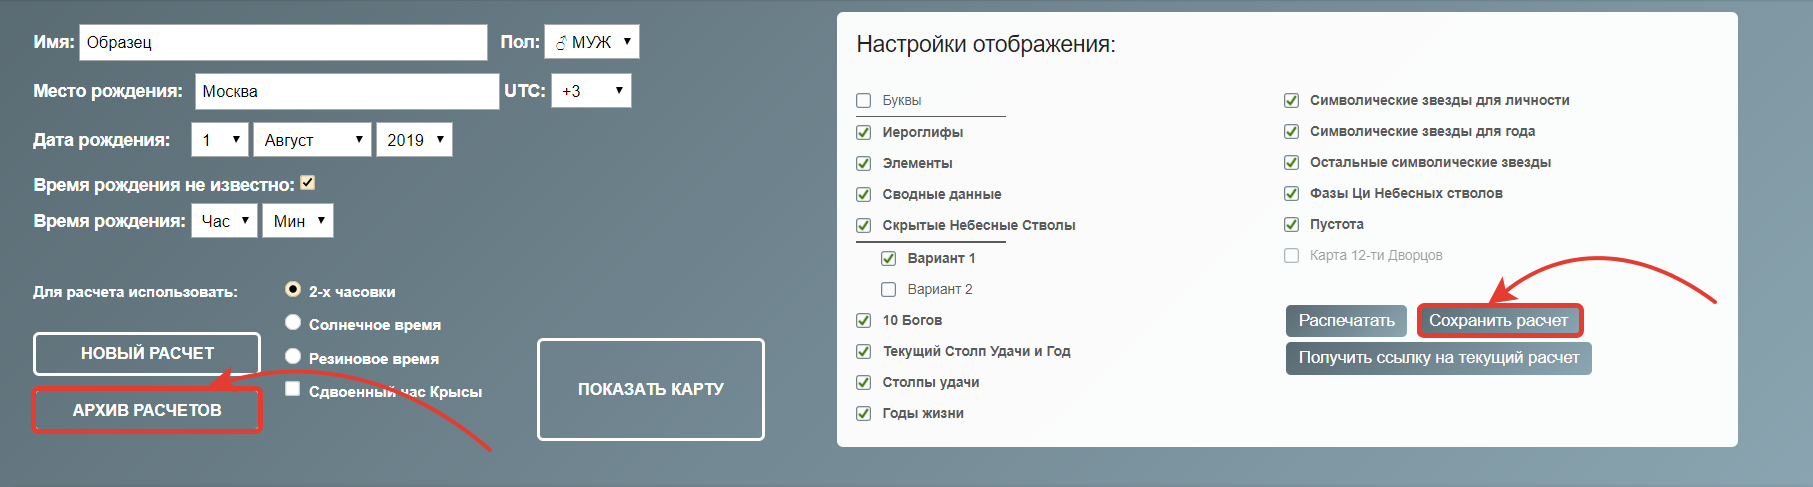Click the НОВЫЙ РАСЧЕТ button
The height and width of the screenshot is (487, 1813).
coord(147,354)
